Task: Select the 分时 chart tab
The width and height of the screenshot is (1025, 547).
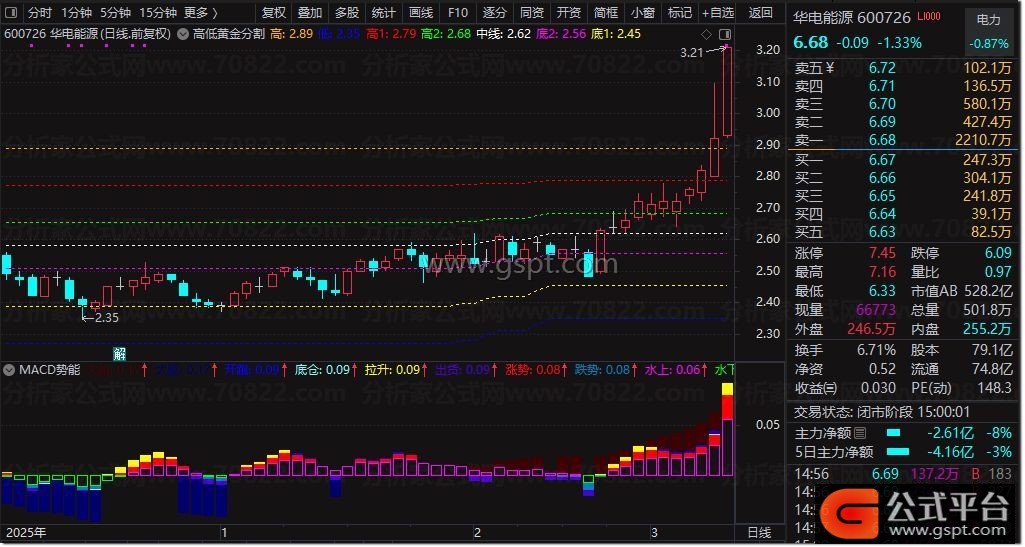Action: [x=39, y=13]
